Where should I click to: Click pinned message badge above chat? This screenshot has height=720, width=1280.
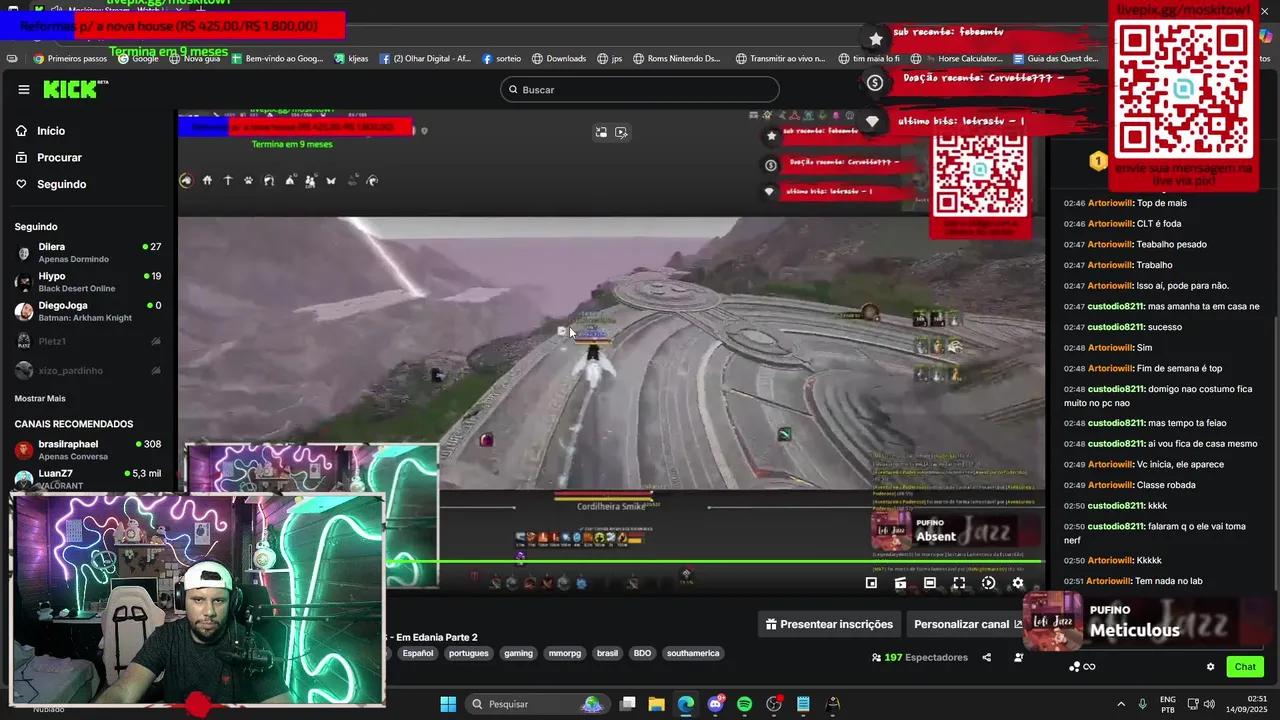pyautogui.click(x=1098, y=161)
